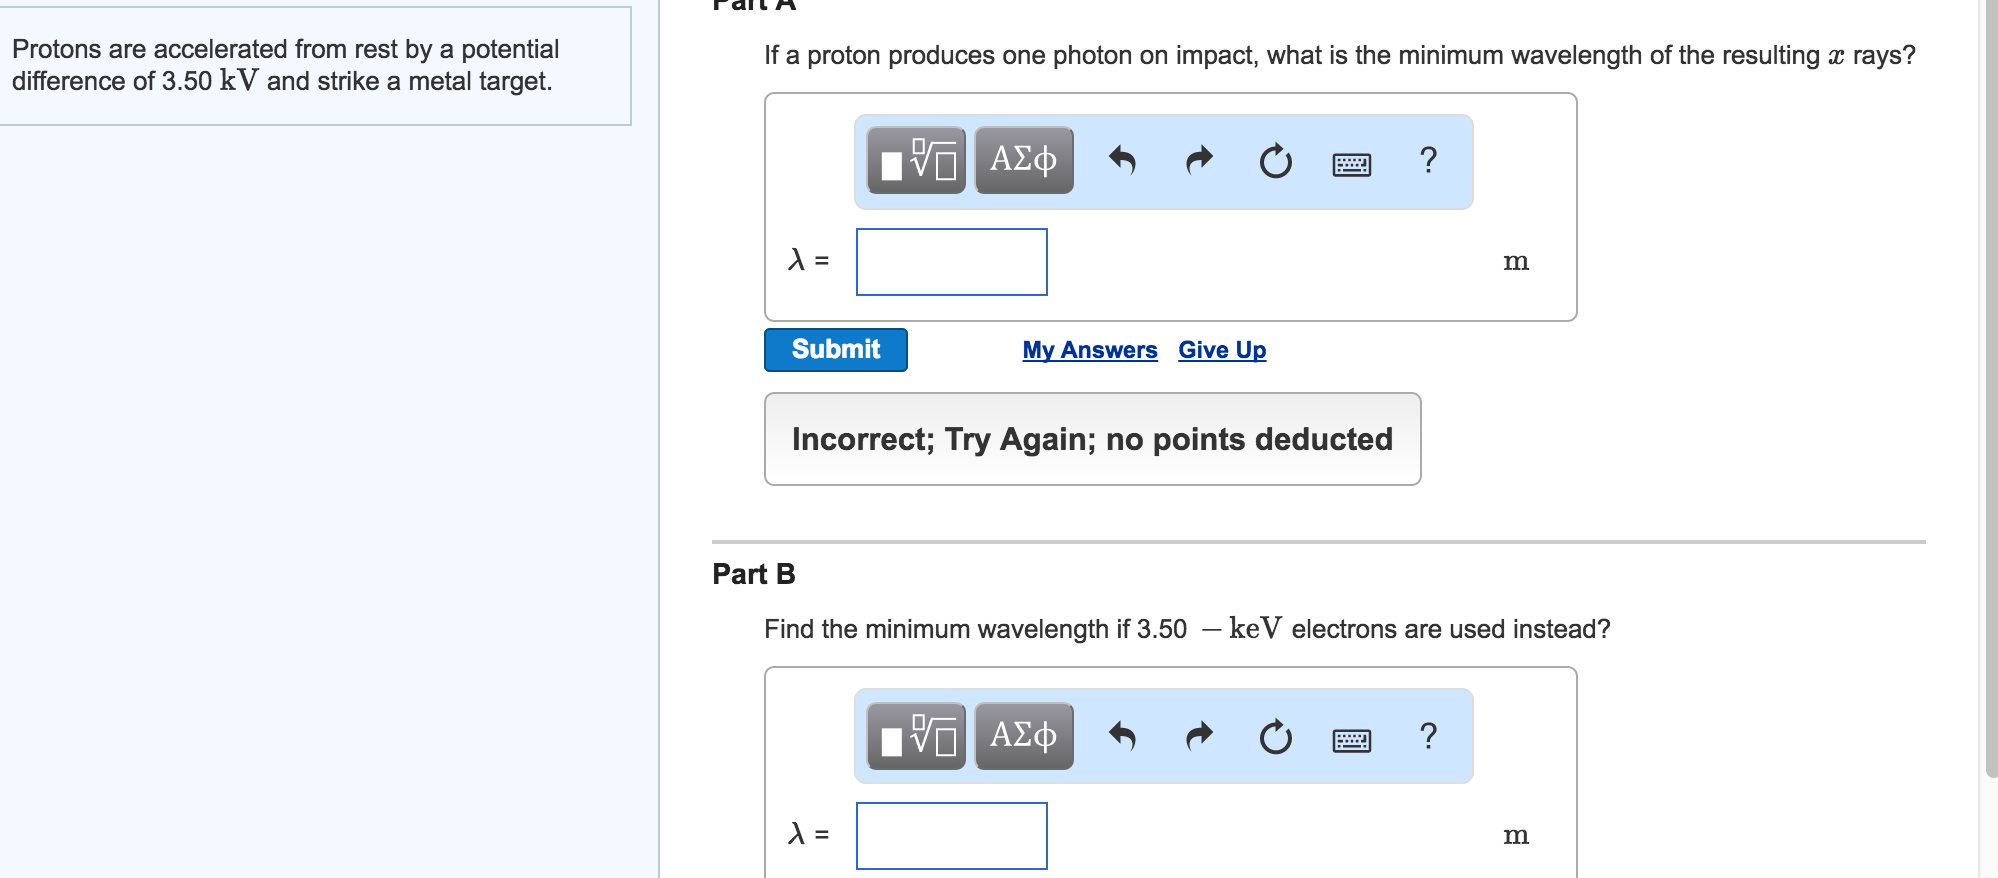
Task: Click the Incorrect; Try Again feedback box
Action: coord(1092,438)
